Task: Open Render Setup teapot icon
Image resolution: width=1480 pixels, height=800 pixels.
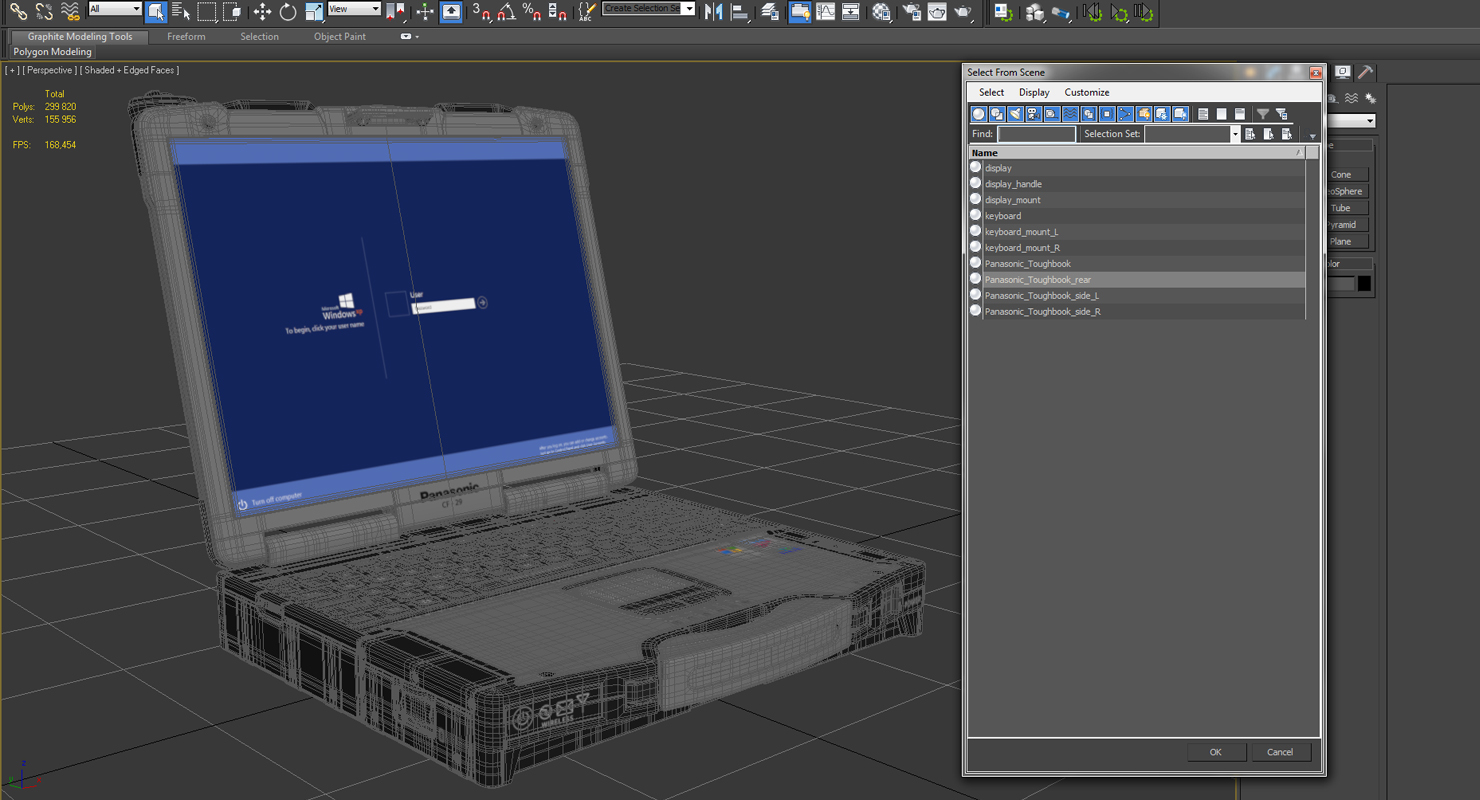Action: click(912, 11)
